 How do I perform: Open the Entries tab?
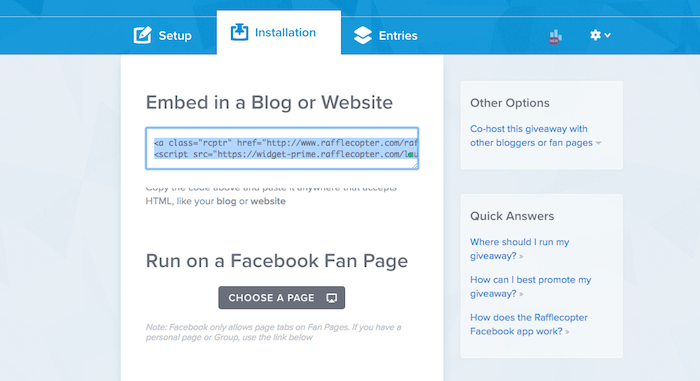(x=385, y=35)
